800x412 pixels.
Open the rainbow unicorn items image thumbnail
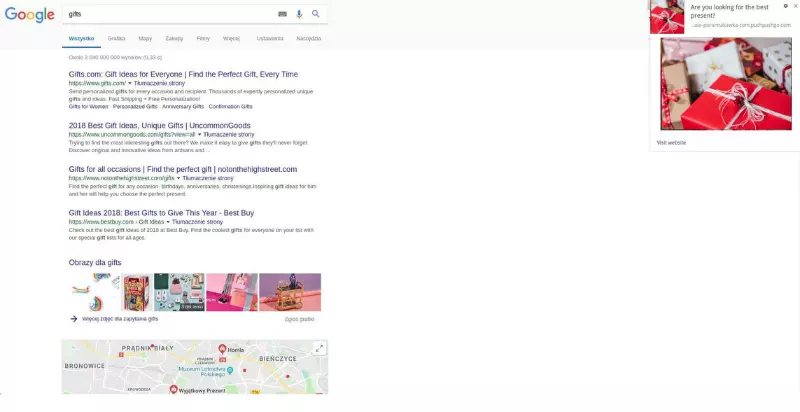click(94, 292)
